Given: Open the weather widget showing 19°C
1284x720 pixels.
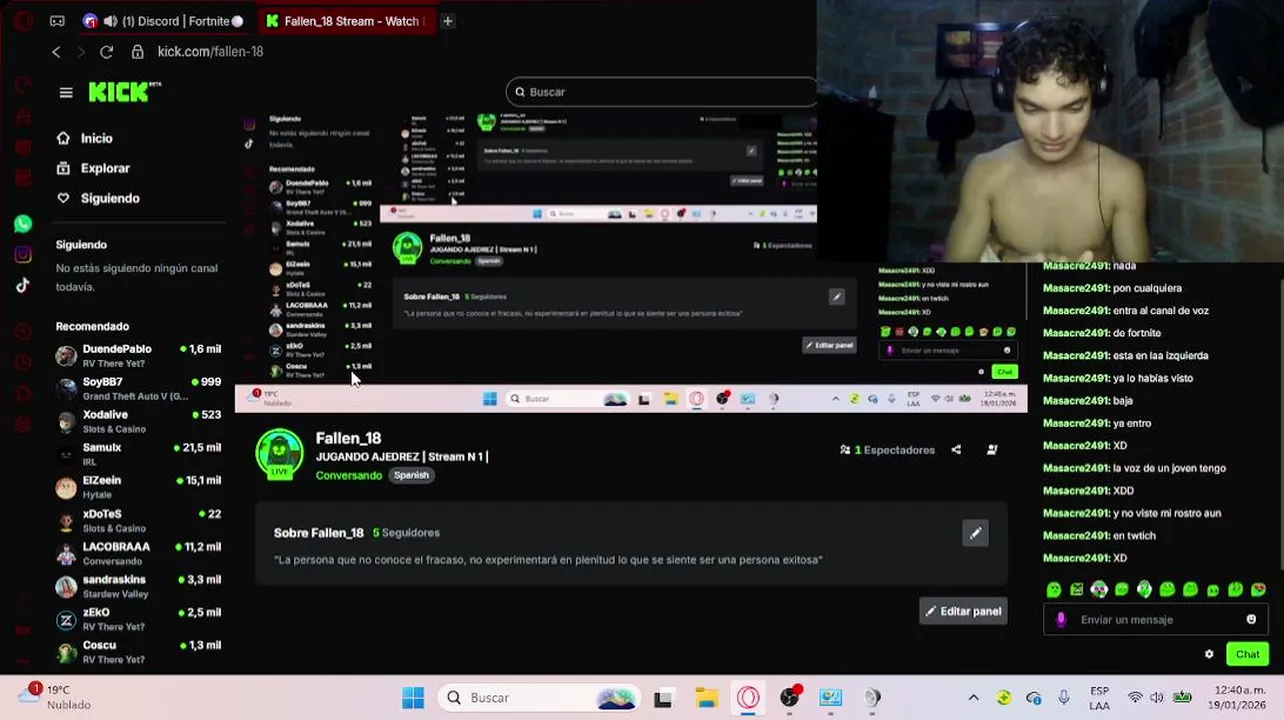Looking at the screenshot, I should point(55,697).
